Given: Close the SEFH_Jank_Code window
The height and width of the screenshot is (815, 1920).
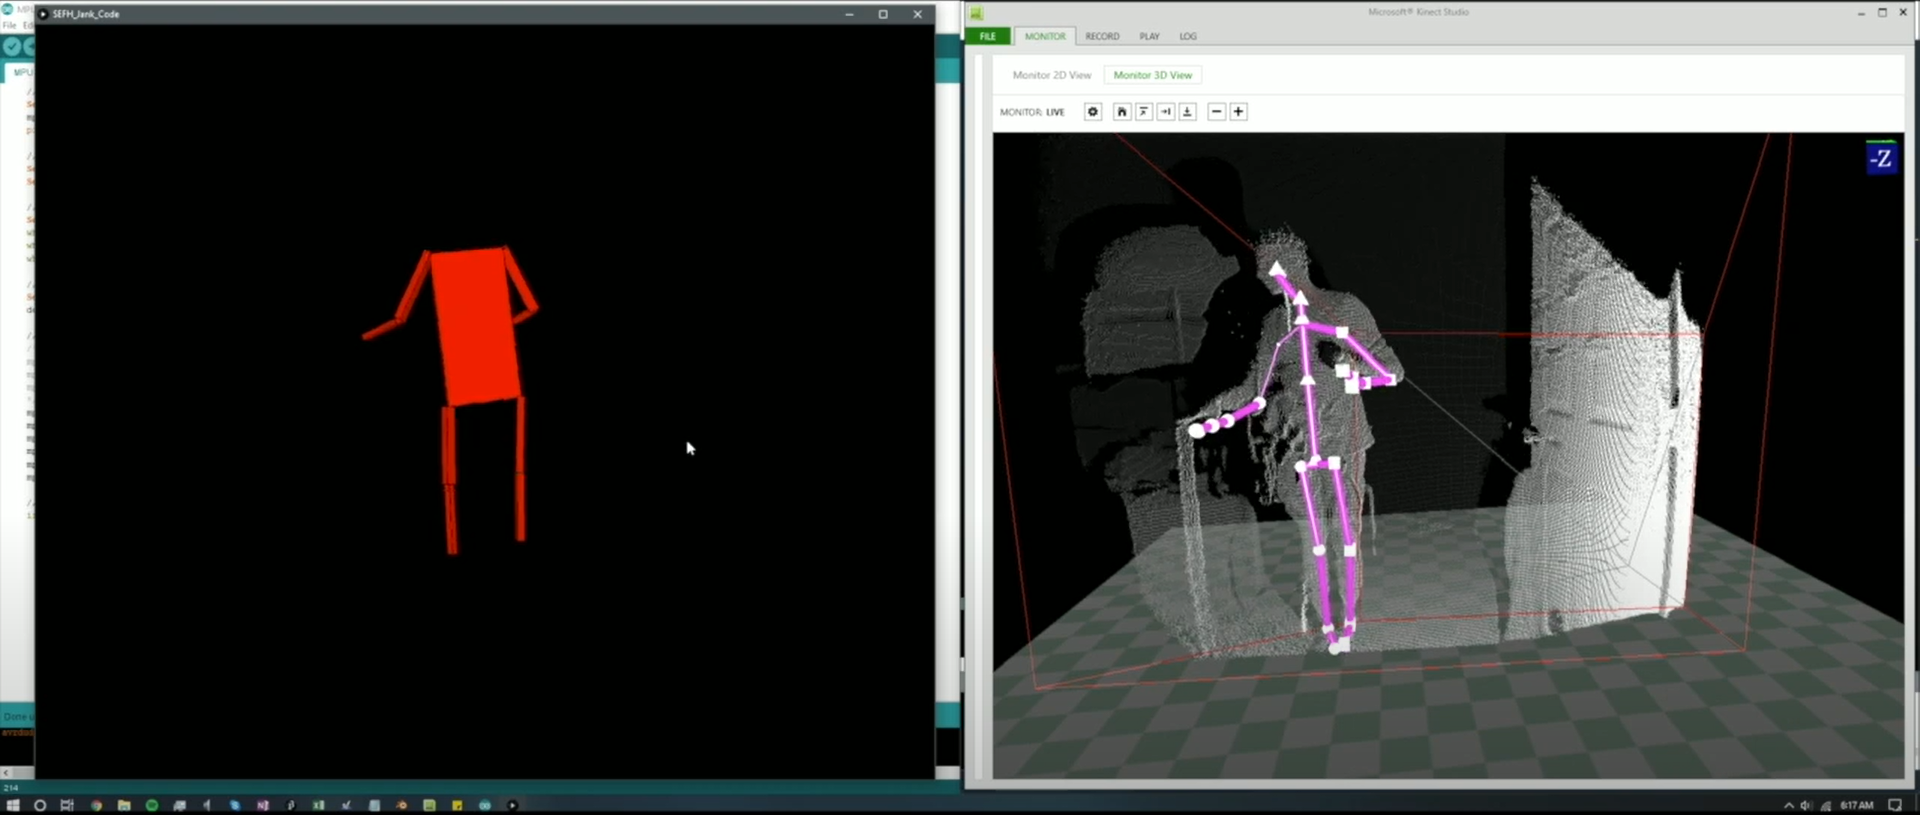Looking at the screenshot, I should point(918,14).
